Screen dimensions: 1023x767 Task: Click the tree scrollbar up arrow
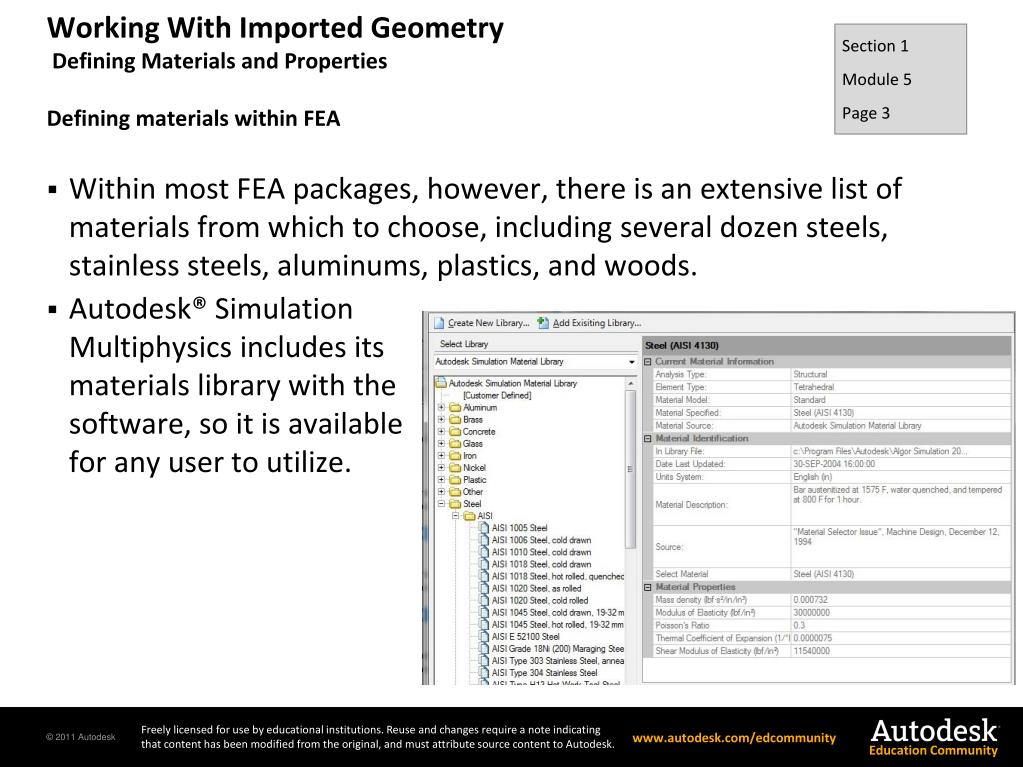pyautogui.click(x=630, y=384)
